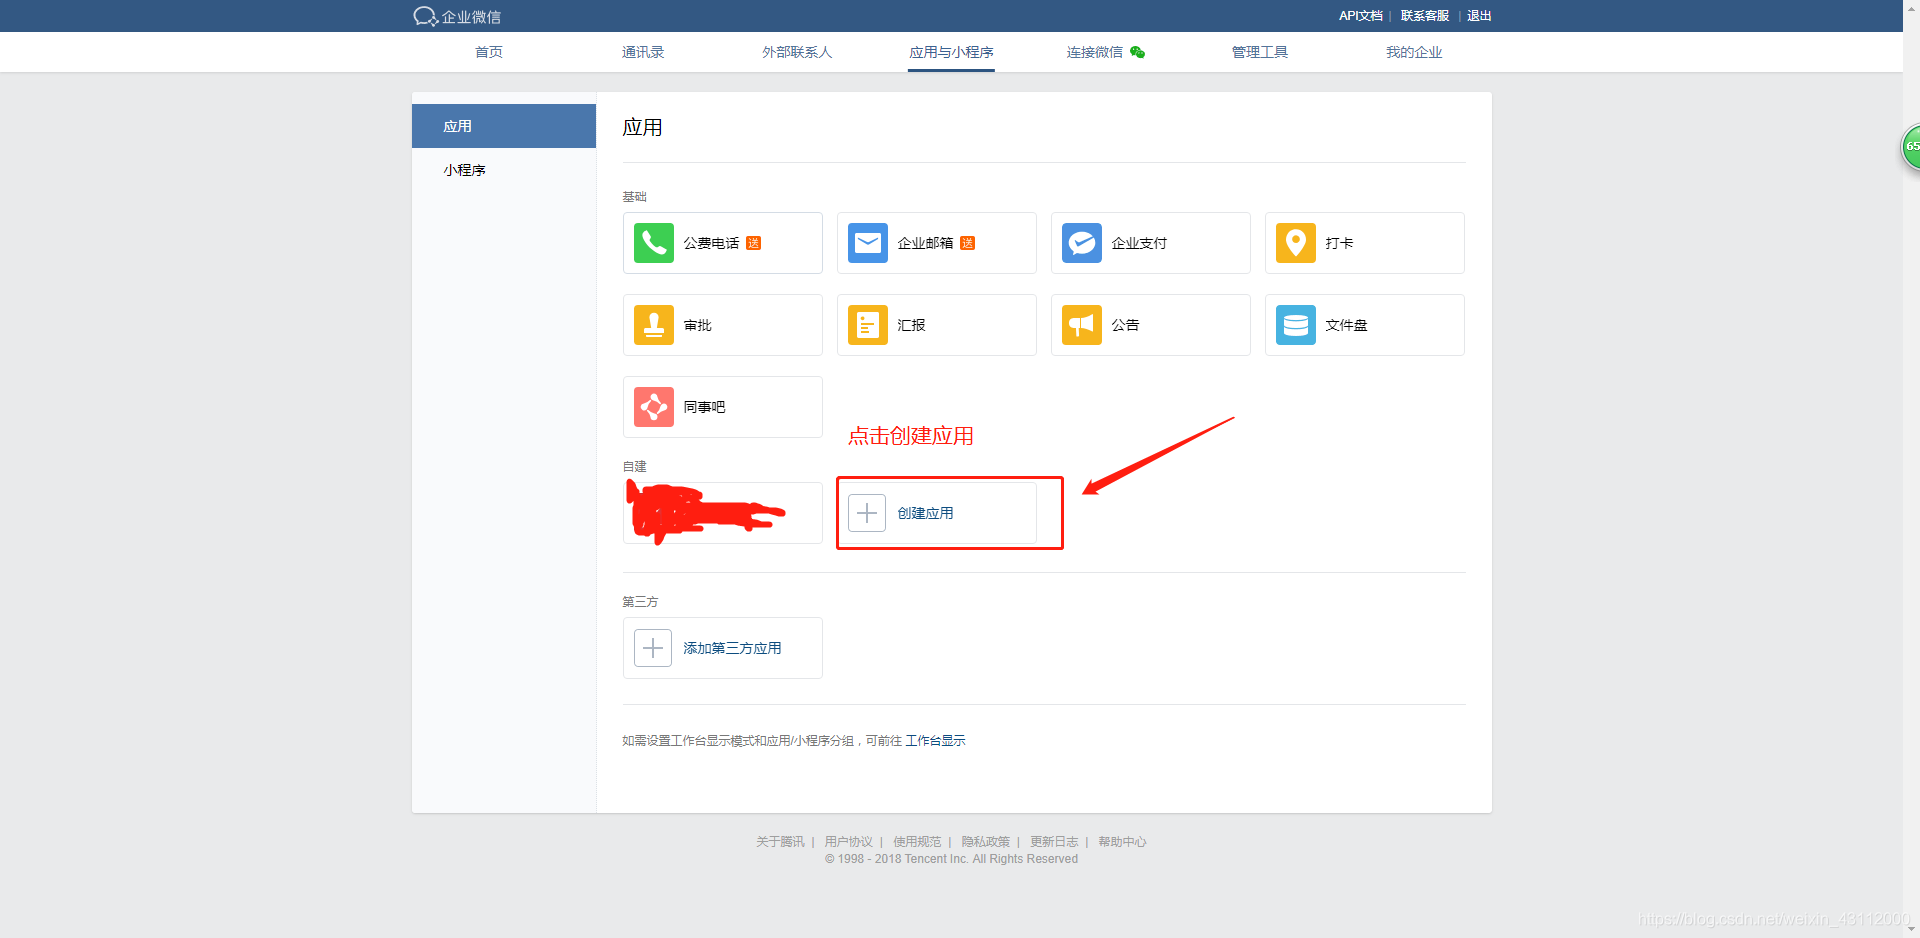The width and height of the screenshot is (1920, 938).
Task: Open the 企业邮箱 mail icon
Action: coord(867,243)
